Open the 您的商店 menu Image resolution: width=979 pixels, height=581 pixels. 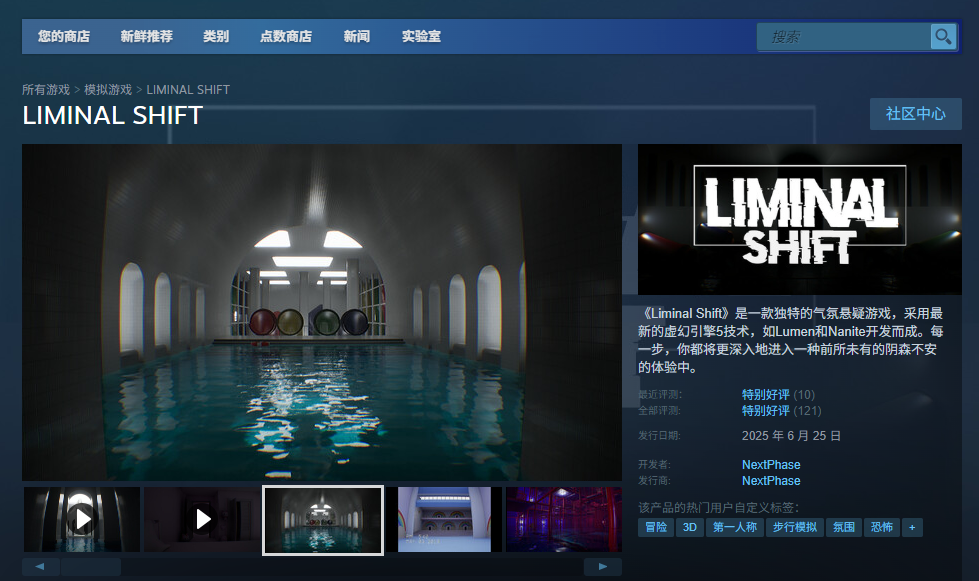(64, 36)
